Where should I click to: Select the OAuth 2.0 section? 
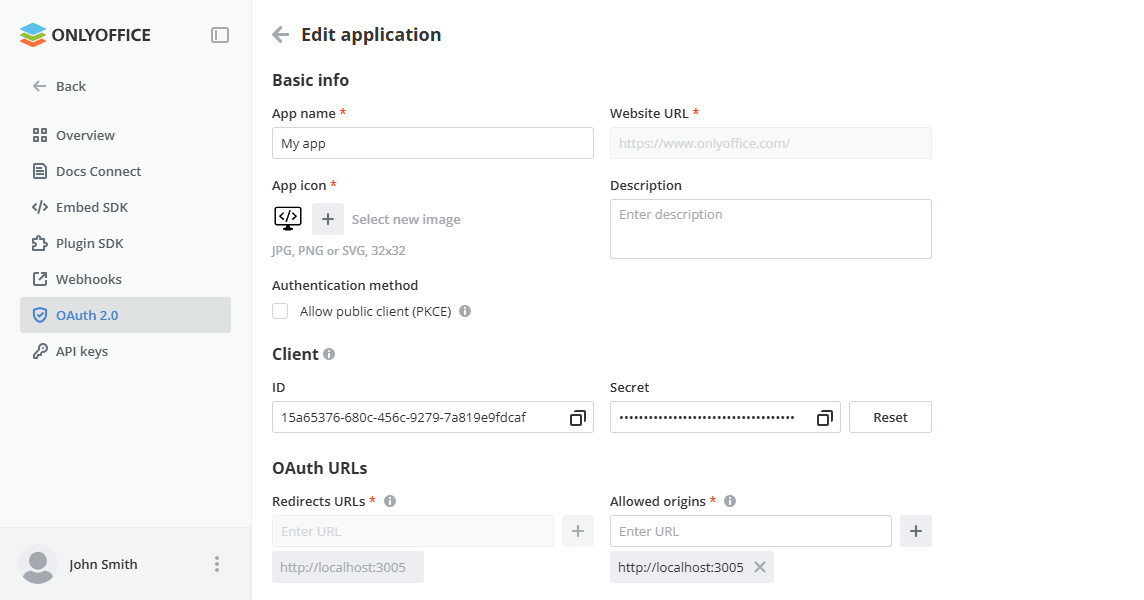pyautogui.click(x=125, y=315)
